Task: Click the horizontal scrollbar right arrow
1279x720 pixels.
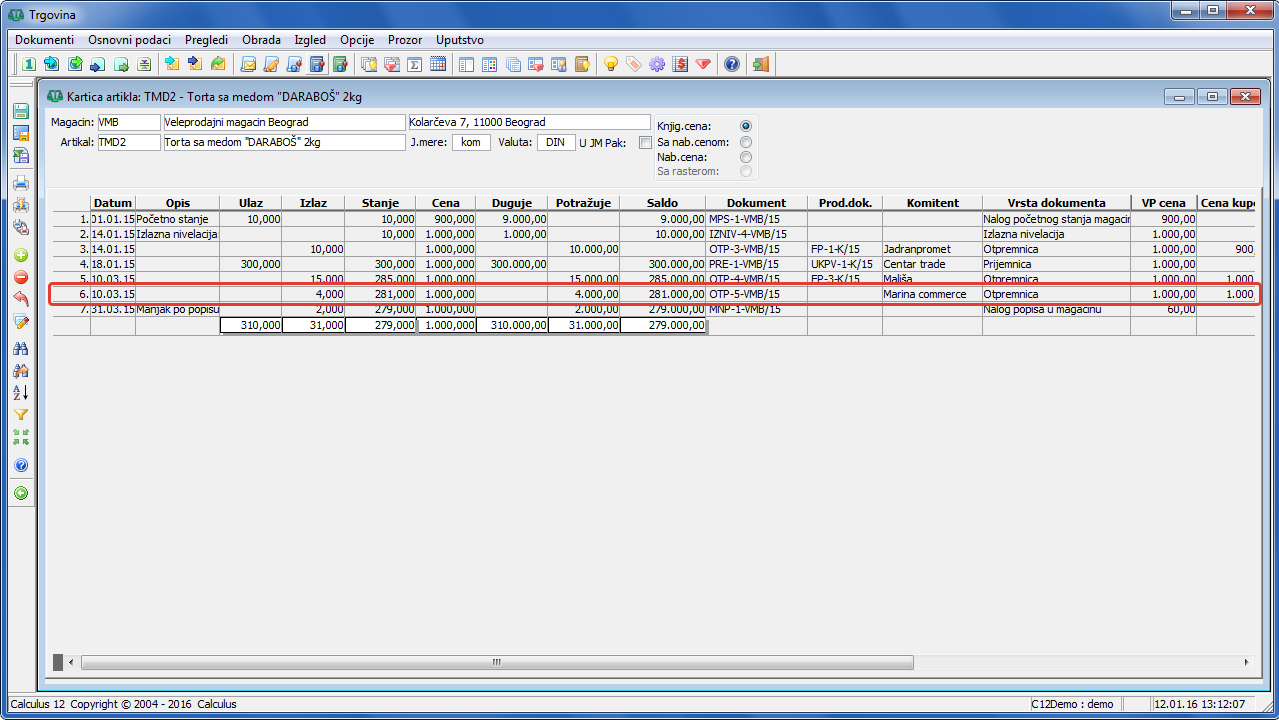Action: (1245, 662)
